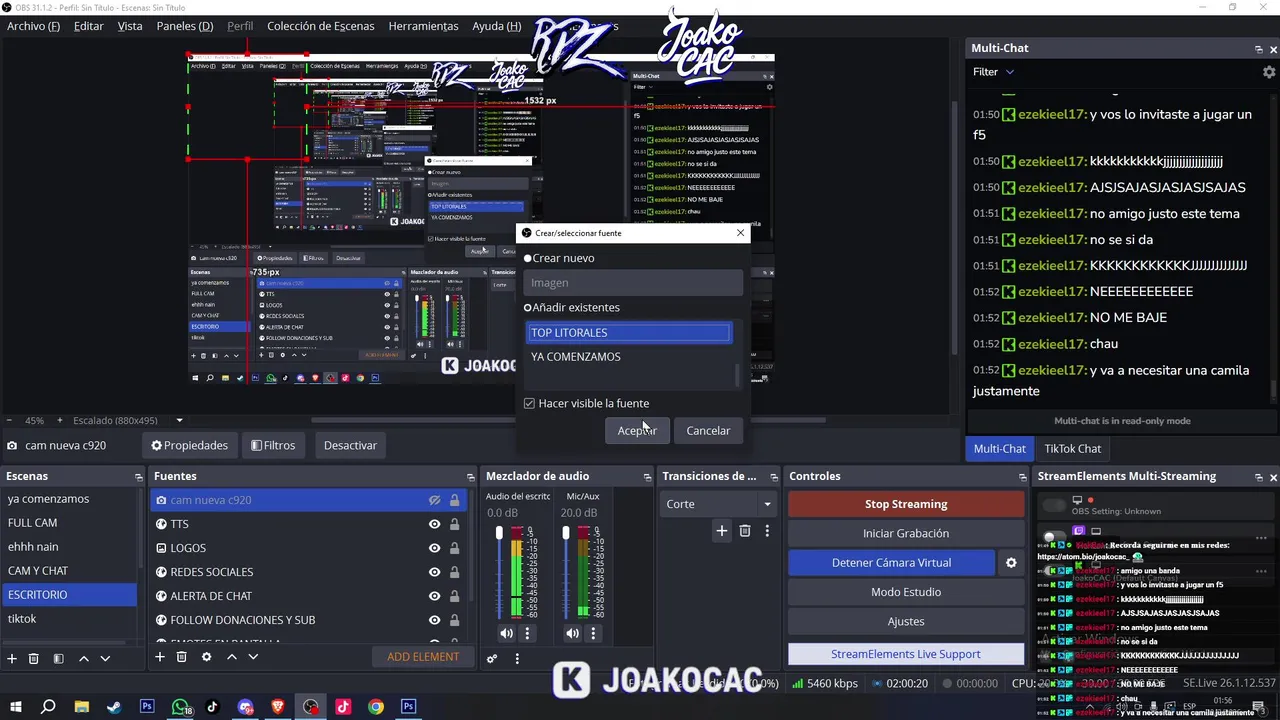Click the Imagen source name field
This screenshot has height=720, width=1280.
633,283
